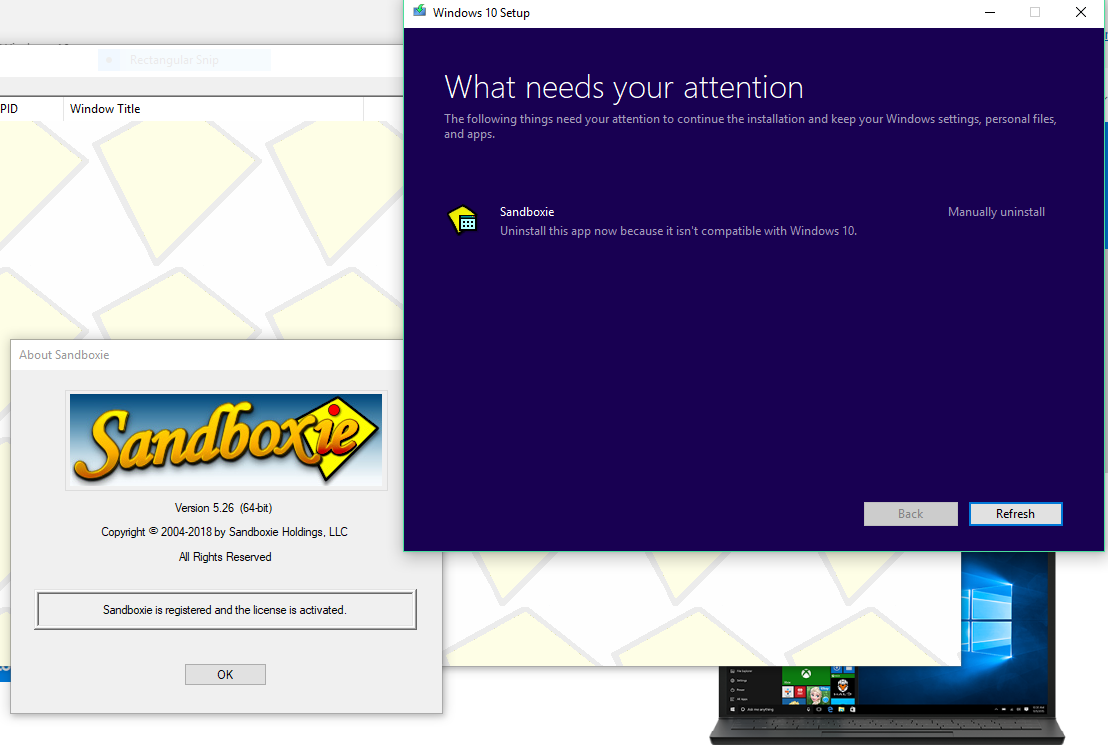Image resolution: width=1108 pixels, height=745 pixels.
Task: Click the Refresh button in Windows 10 Setup
Action: (1015, 514)
